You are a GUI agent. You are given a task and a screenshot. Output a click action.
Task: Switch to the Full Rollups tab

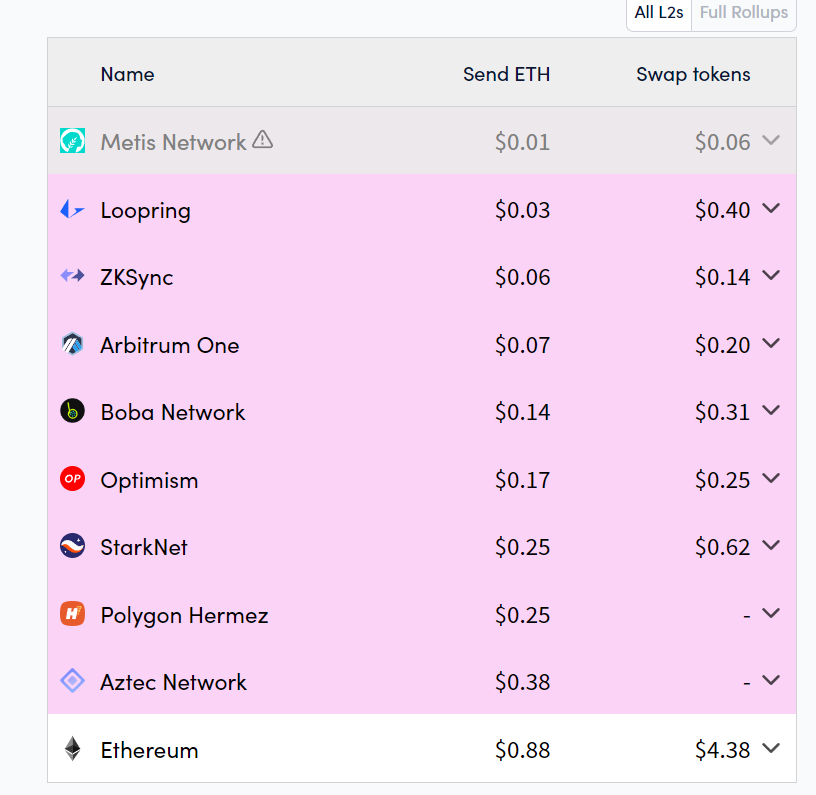click(x=744, y=12)
